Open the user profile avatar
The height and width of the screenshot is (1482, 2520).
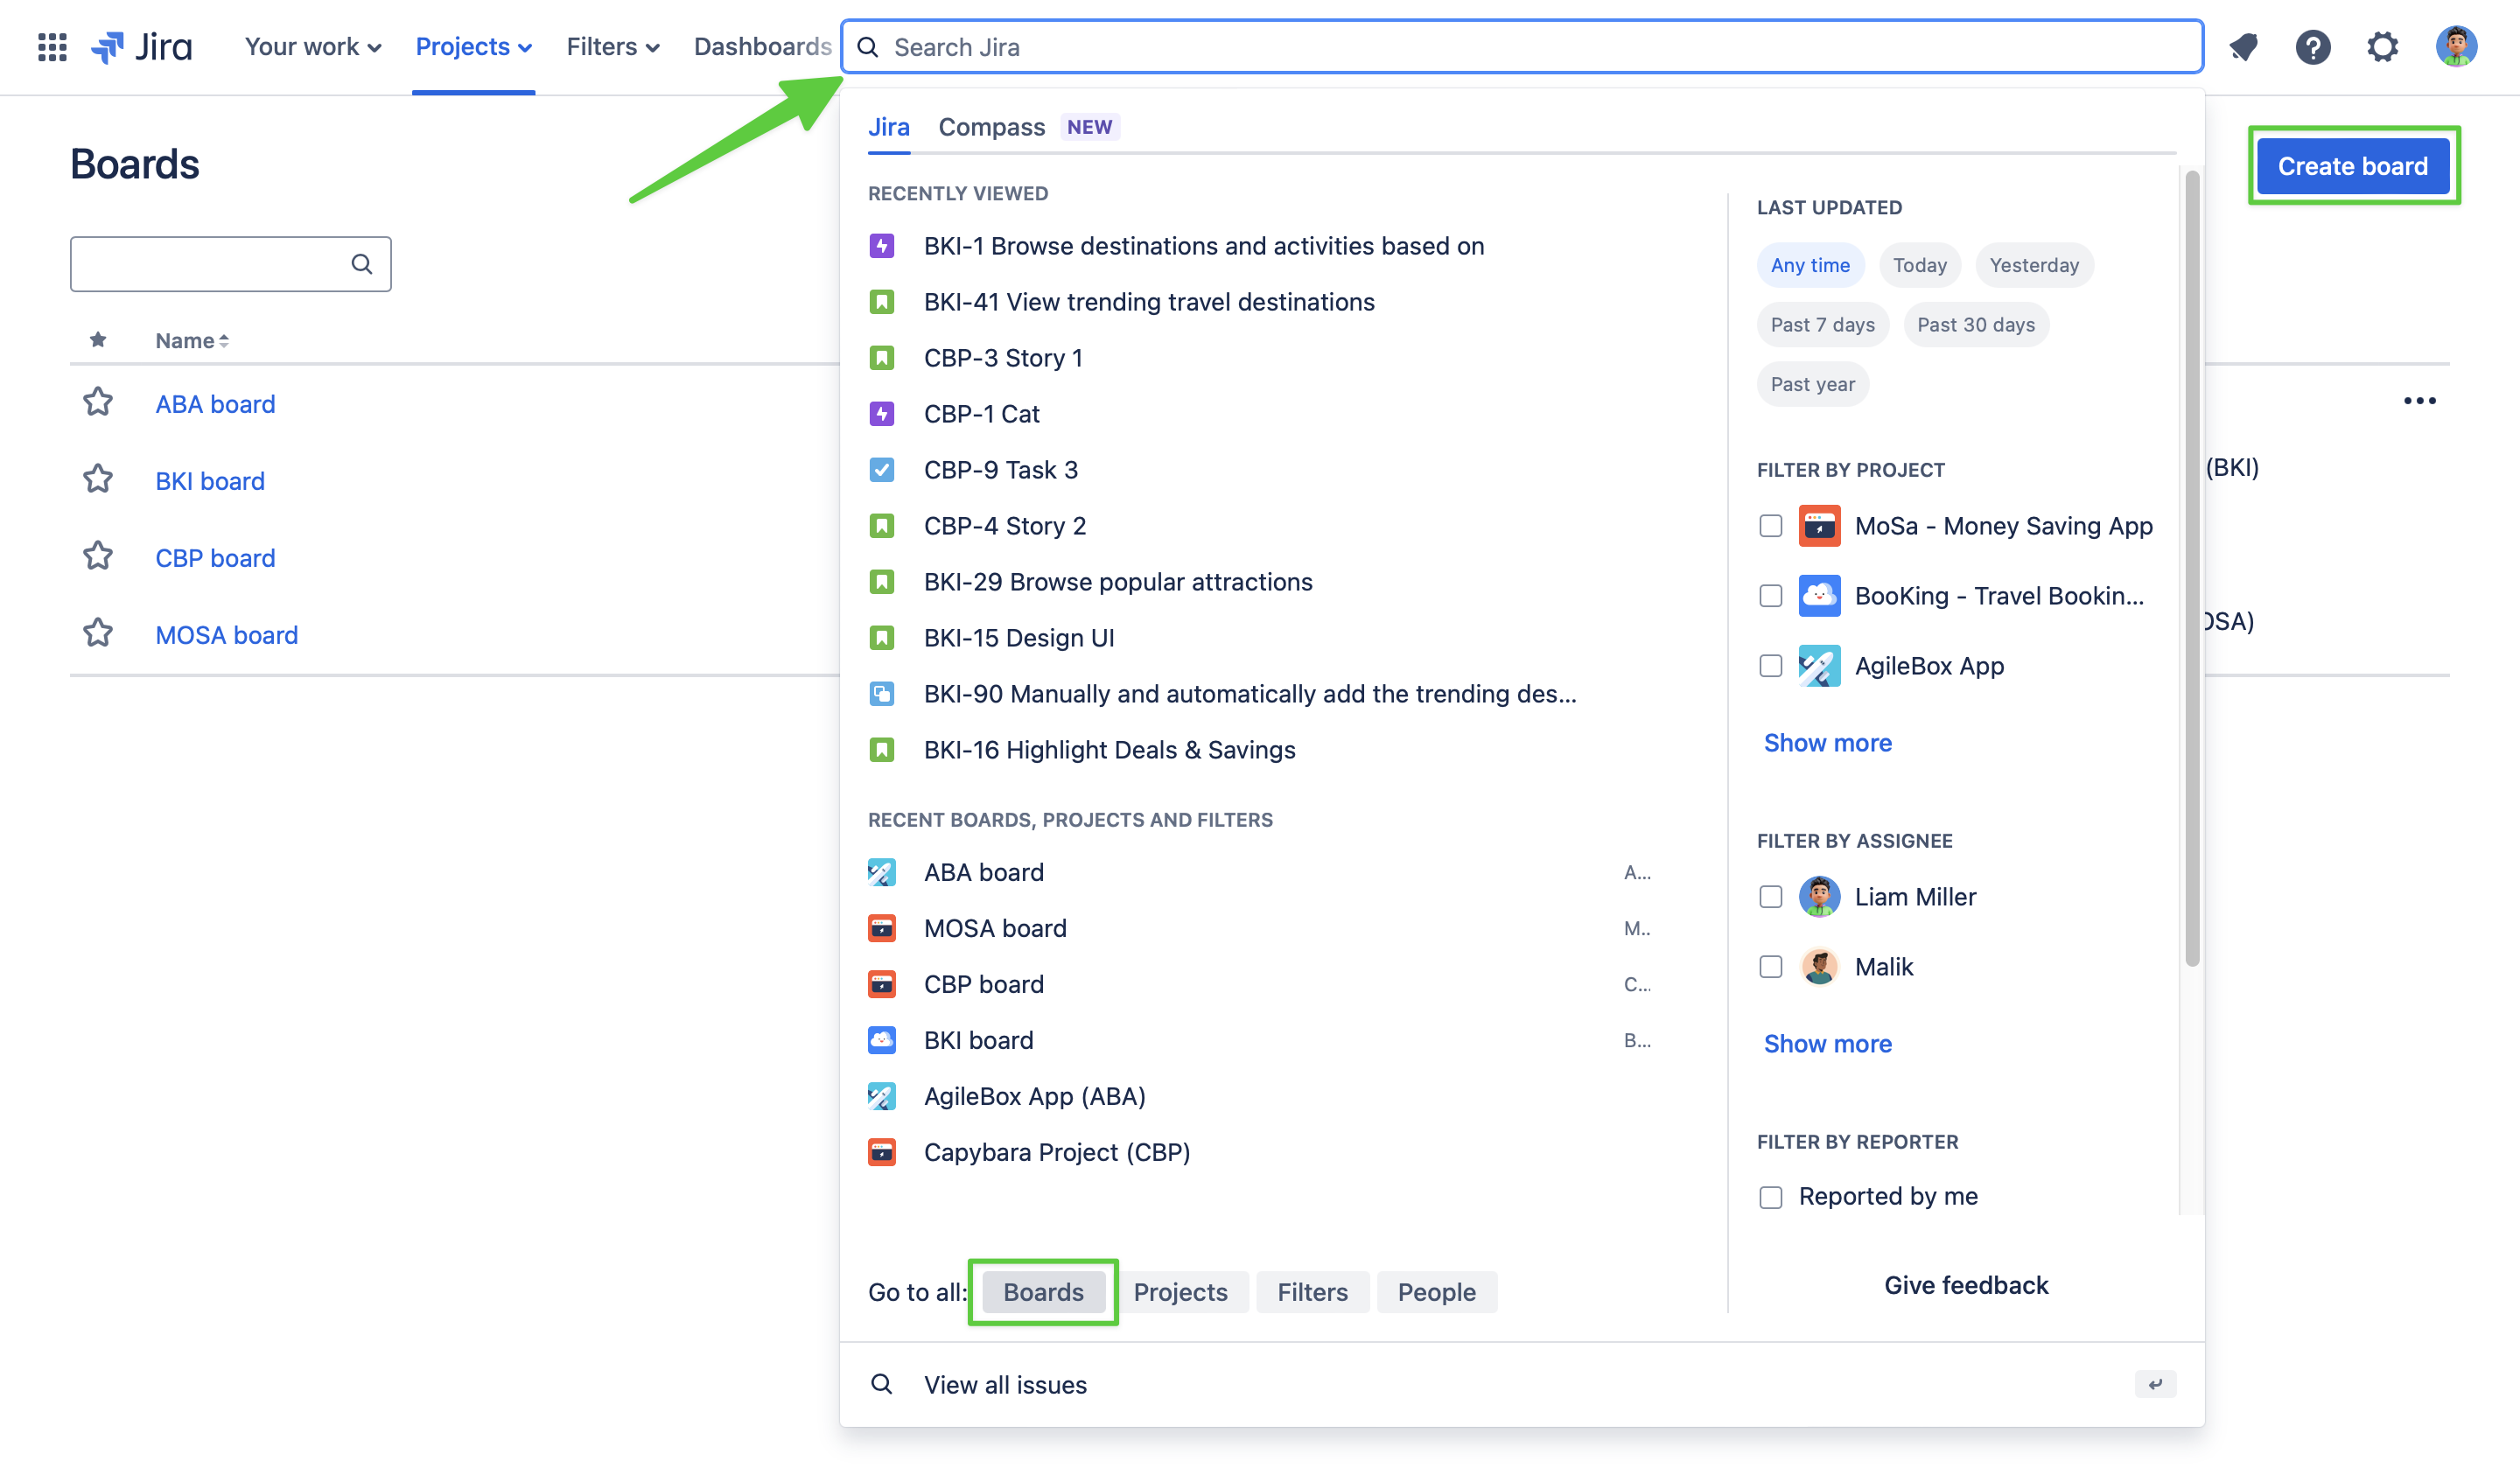click(x=2456, y=47)
